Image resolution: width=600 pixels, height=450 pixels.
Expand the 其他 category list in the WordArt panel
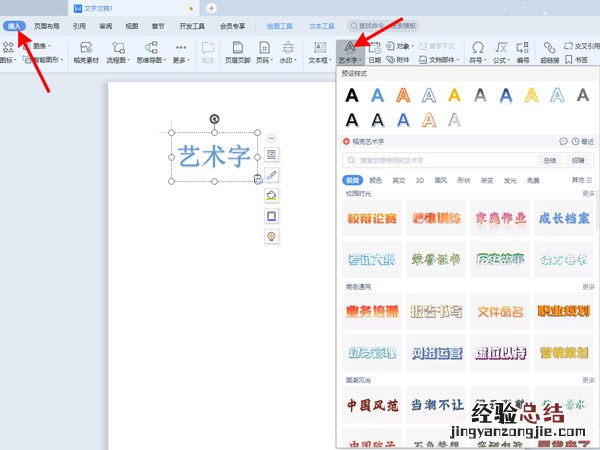coord(580,180)
